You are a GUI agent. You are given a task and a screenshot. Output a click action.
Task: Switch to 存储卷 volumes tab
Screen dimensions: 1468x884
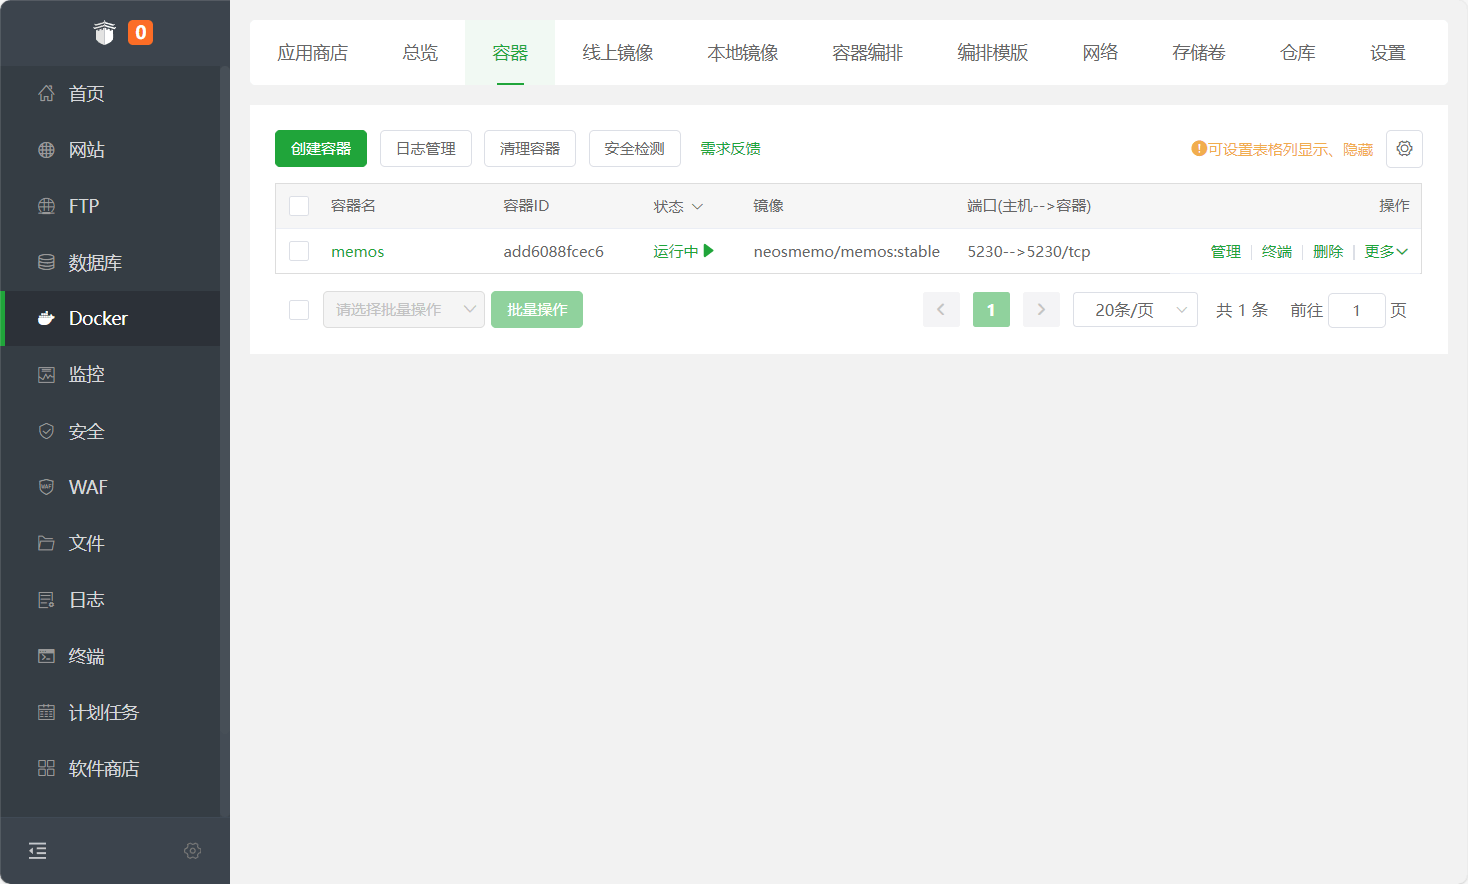1199,53
